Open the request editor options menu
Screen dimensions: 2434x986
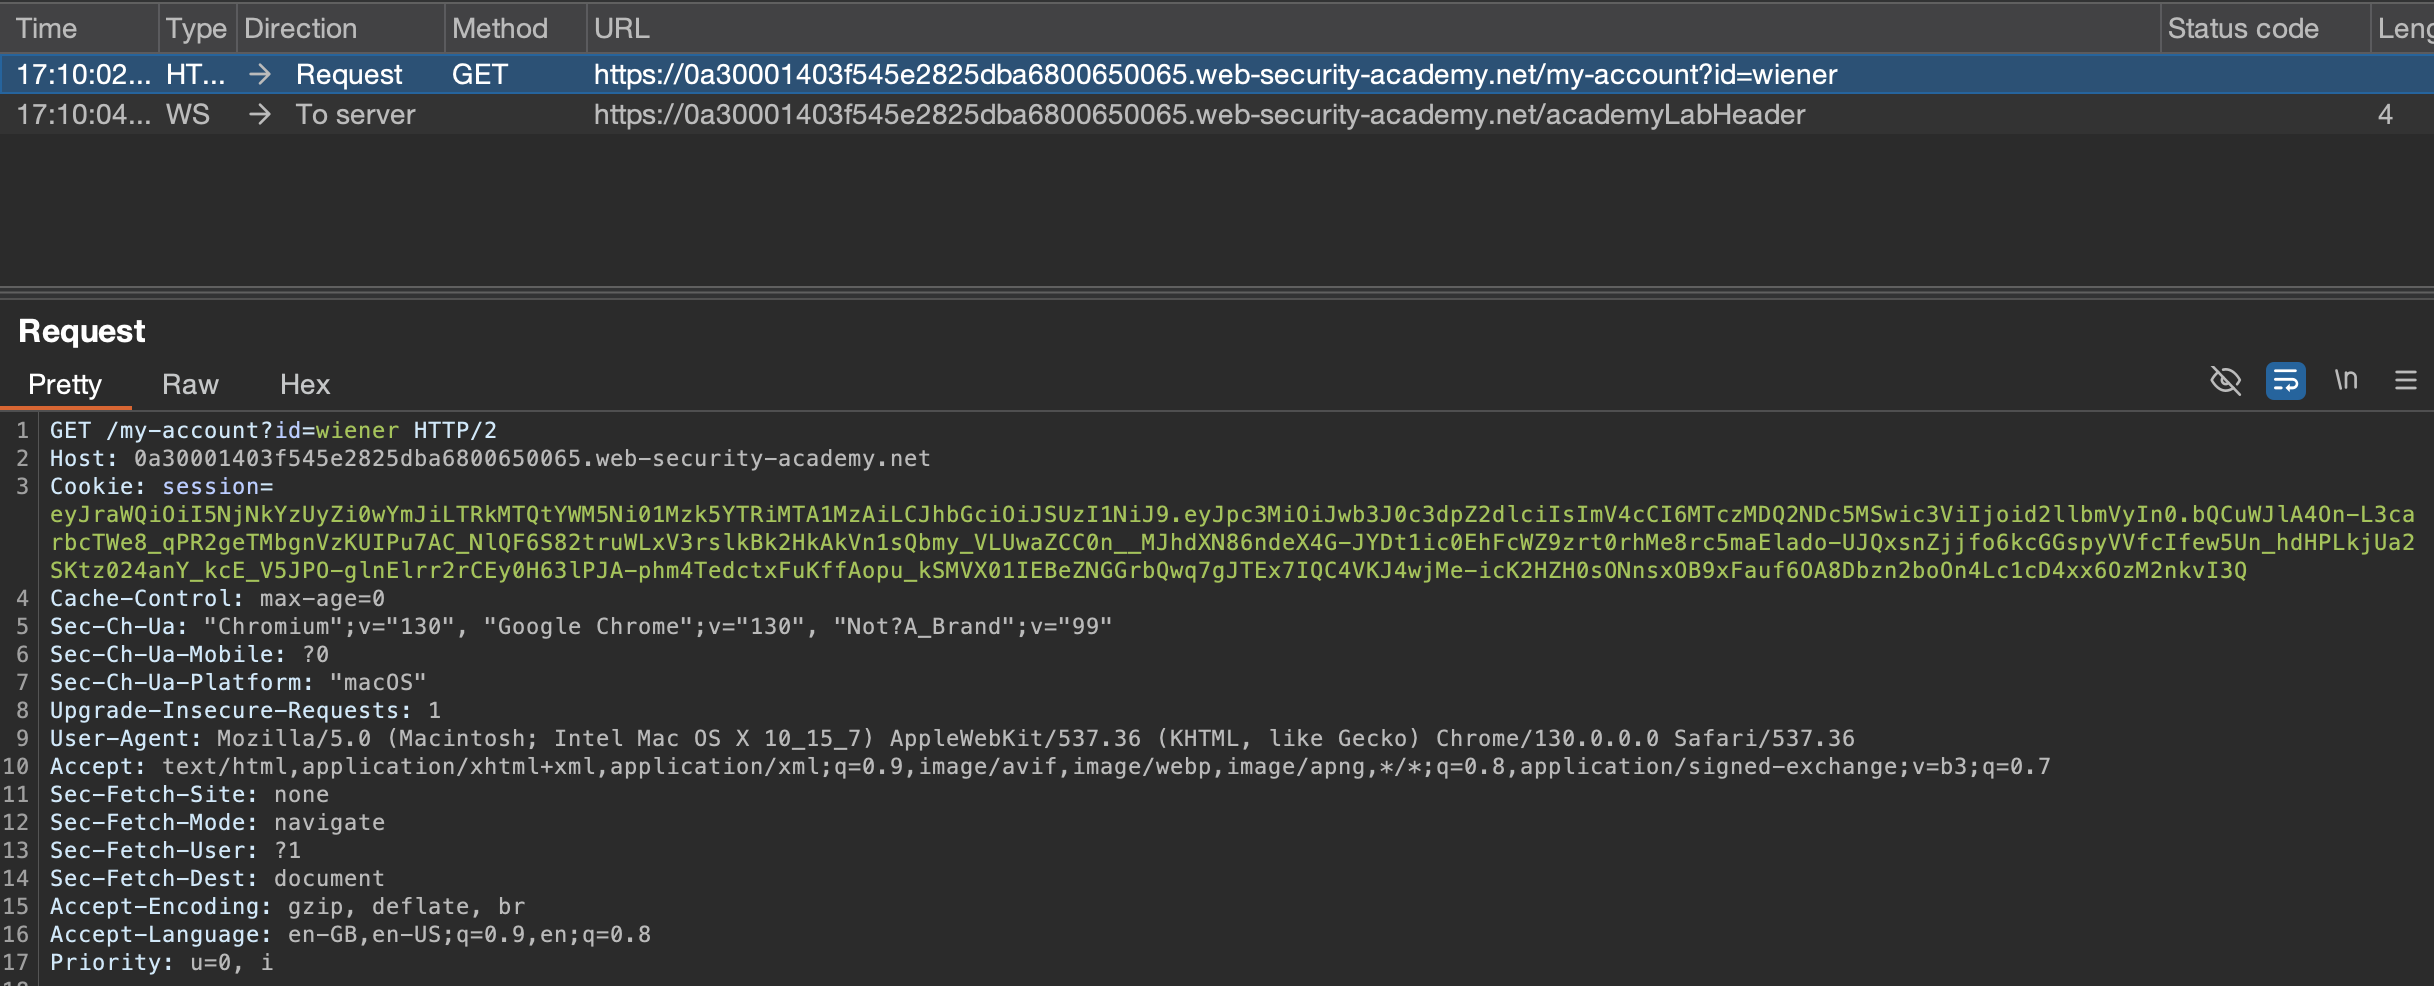tap(2406, 381)
